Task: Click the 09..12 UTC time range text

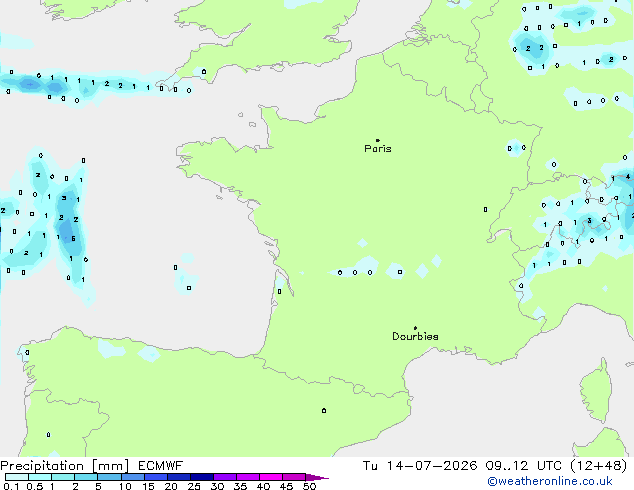Action: 524,466
